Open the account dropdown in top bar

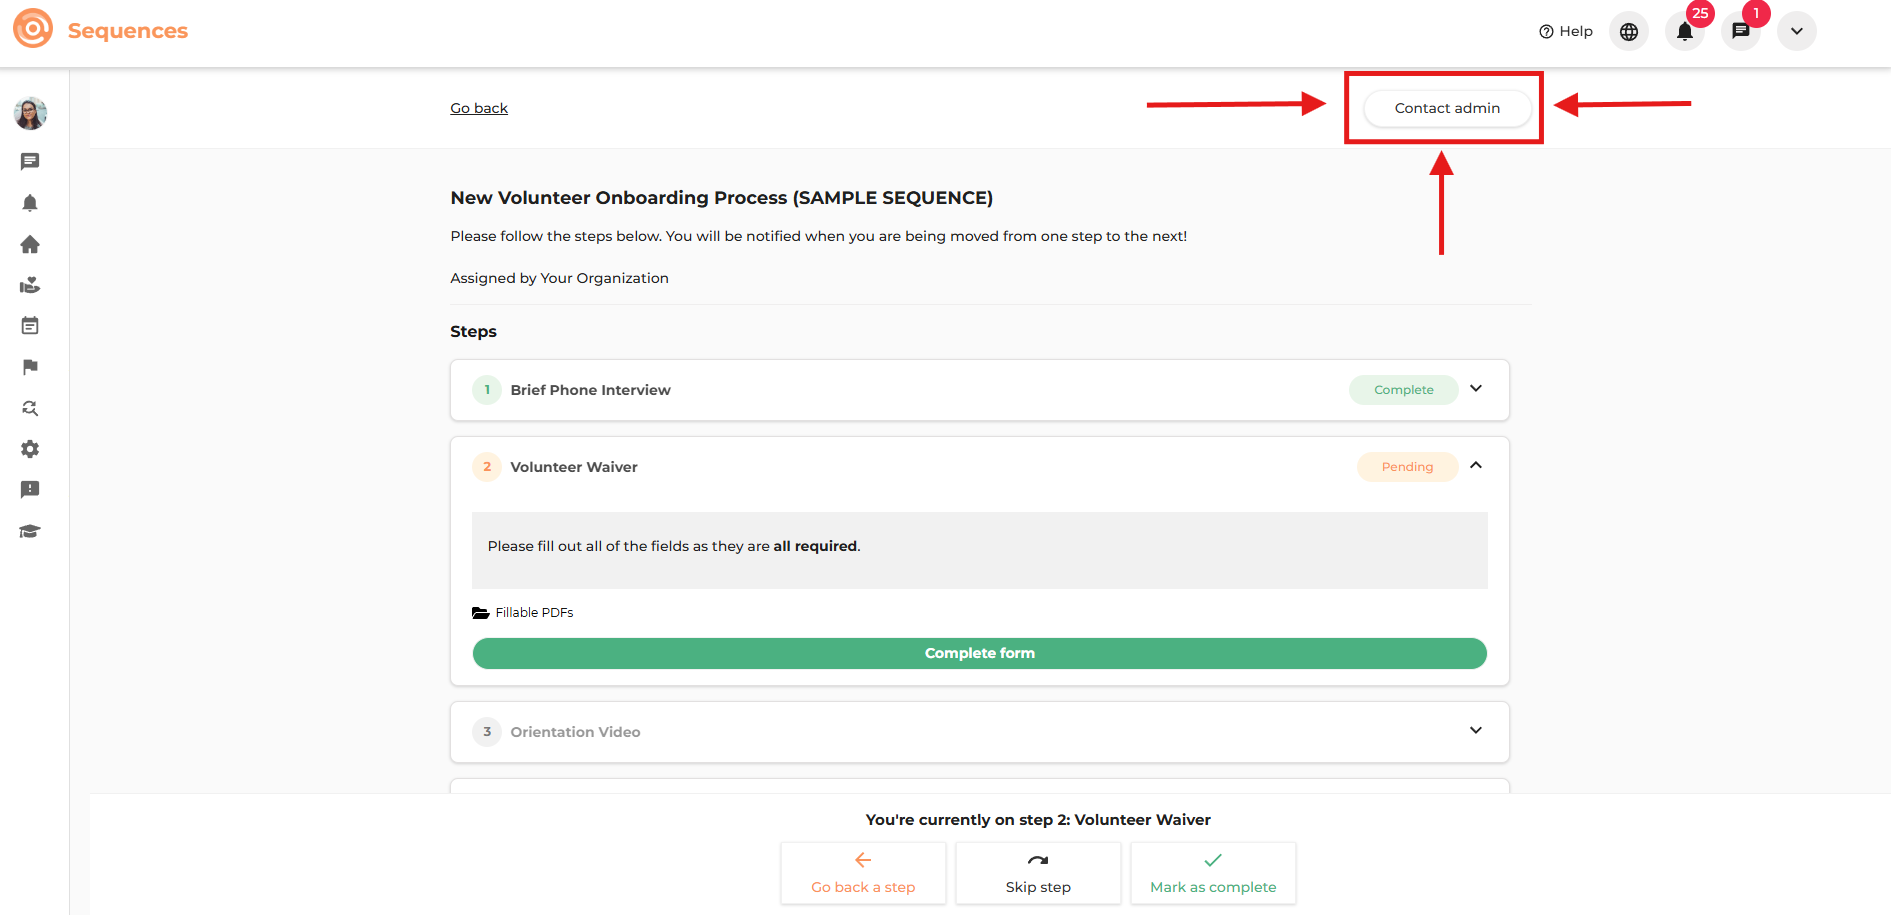pyautogui.click(x=1796, y=32)
